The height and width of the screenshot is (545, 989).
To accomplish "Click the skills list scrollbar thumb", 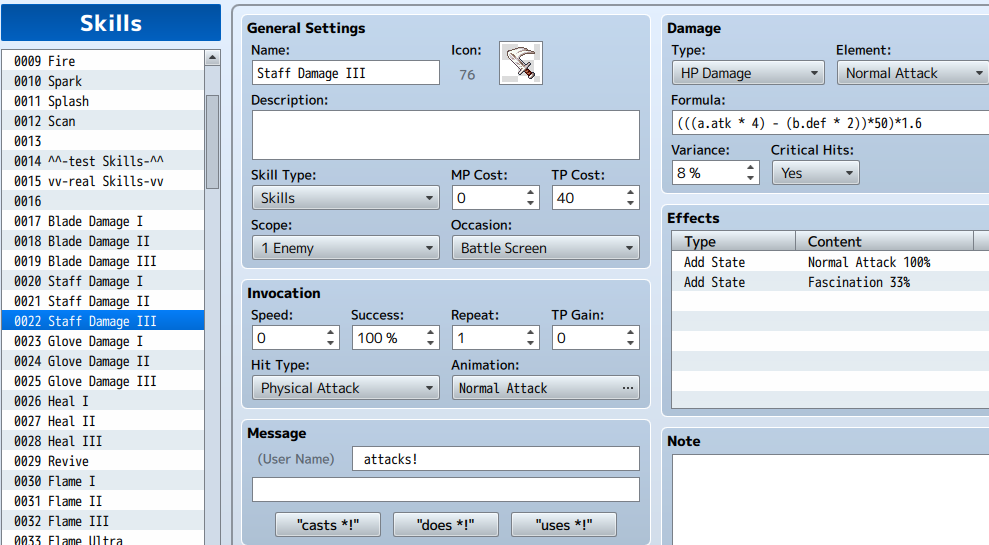I will (x=213, y=142).
